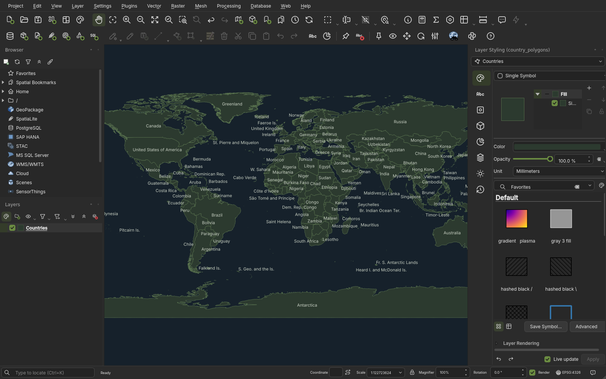The width and height of the screenshot is (606, 379).
Task: Open the Vector menu
Action: click(154, 6)
